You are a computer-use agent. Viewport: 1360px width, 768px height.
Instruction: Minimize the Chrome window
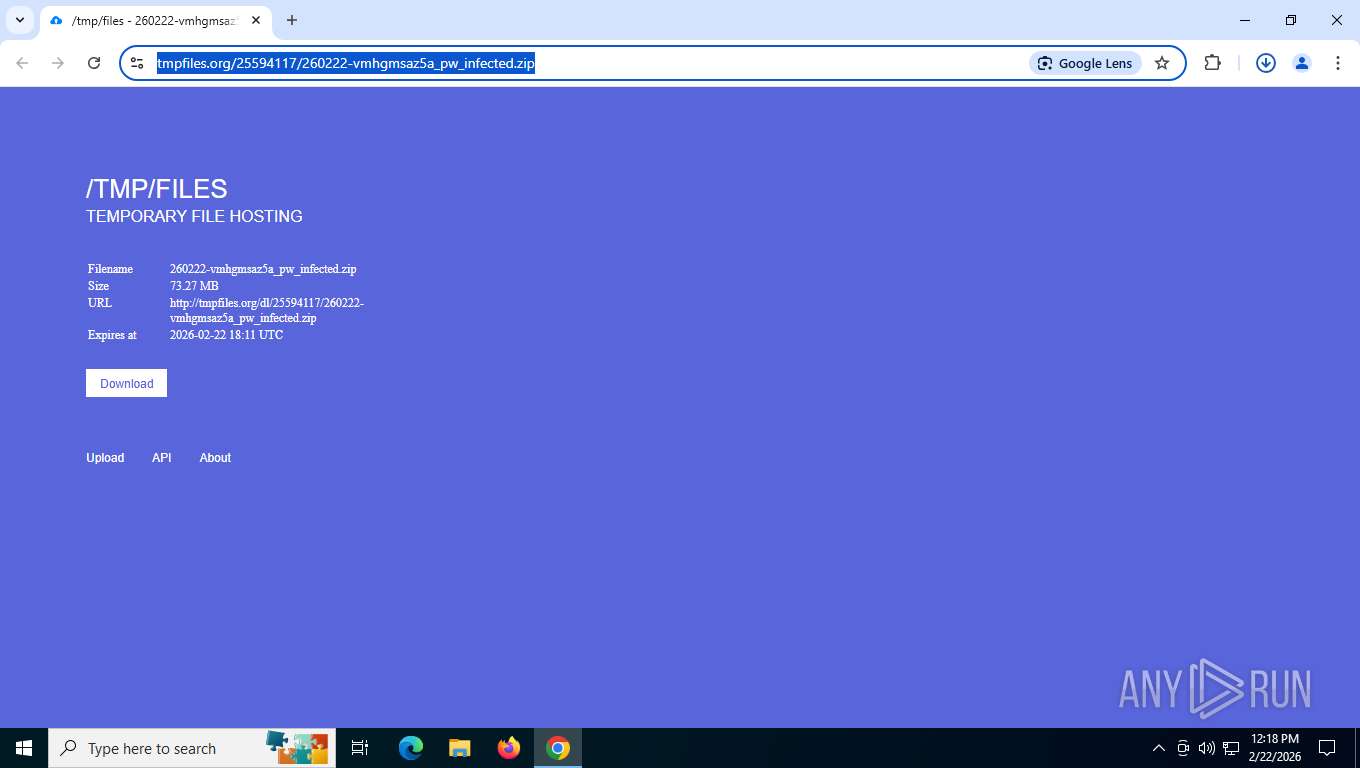click(1245, 20)
